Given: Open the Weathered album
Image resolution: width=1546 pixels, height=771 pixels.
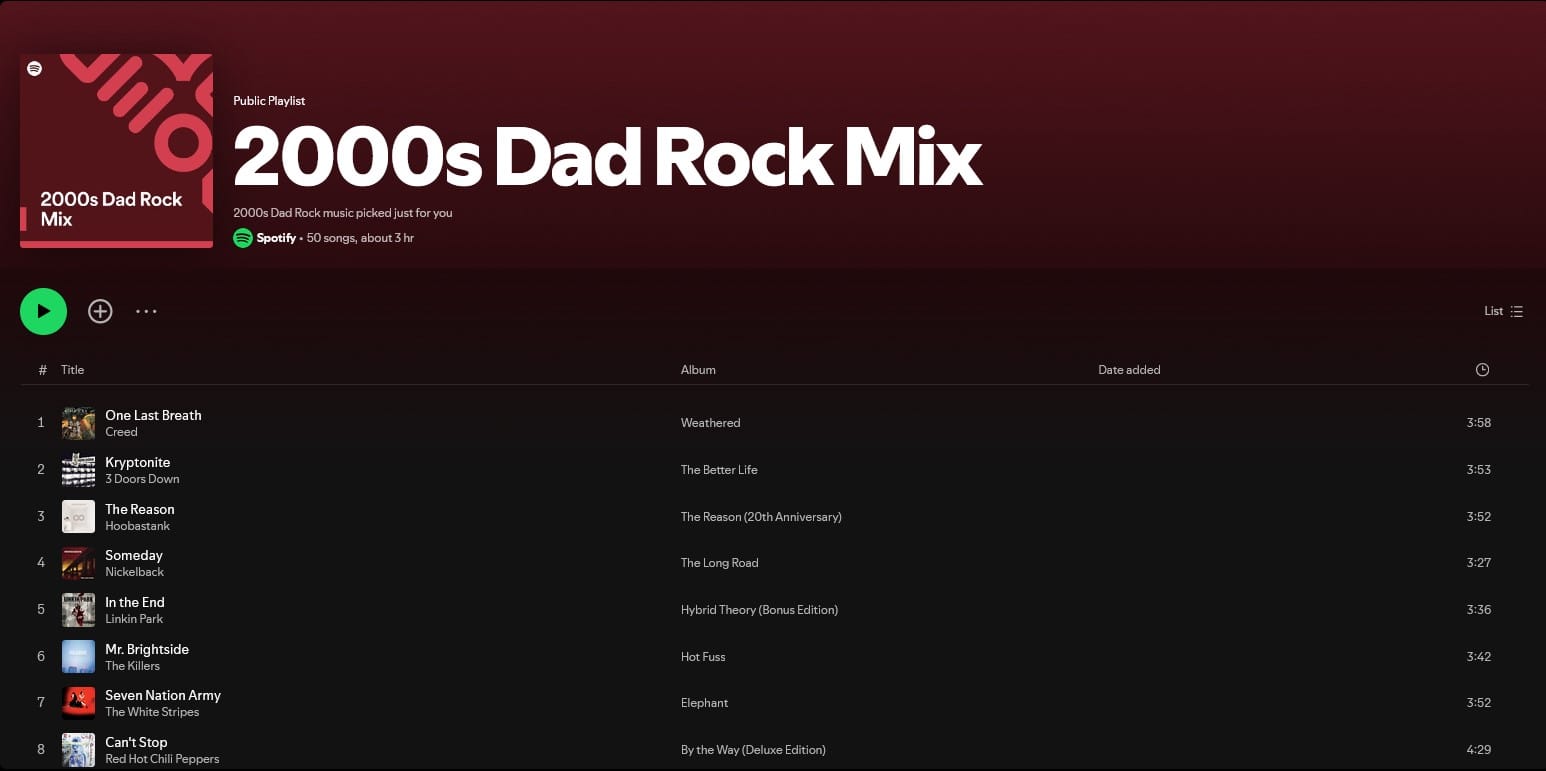Looking at the screenshot, I should [711, 423].
